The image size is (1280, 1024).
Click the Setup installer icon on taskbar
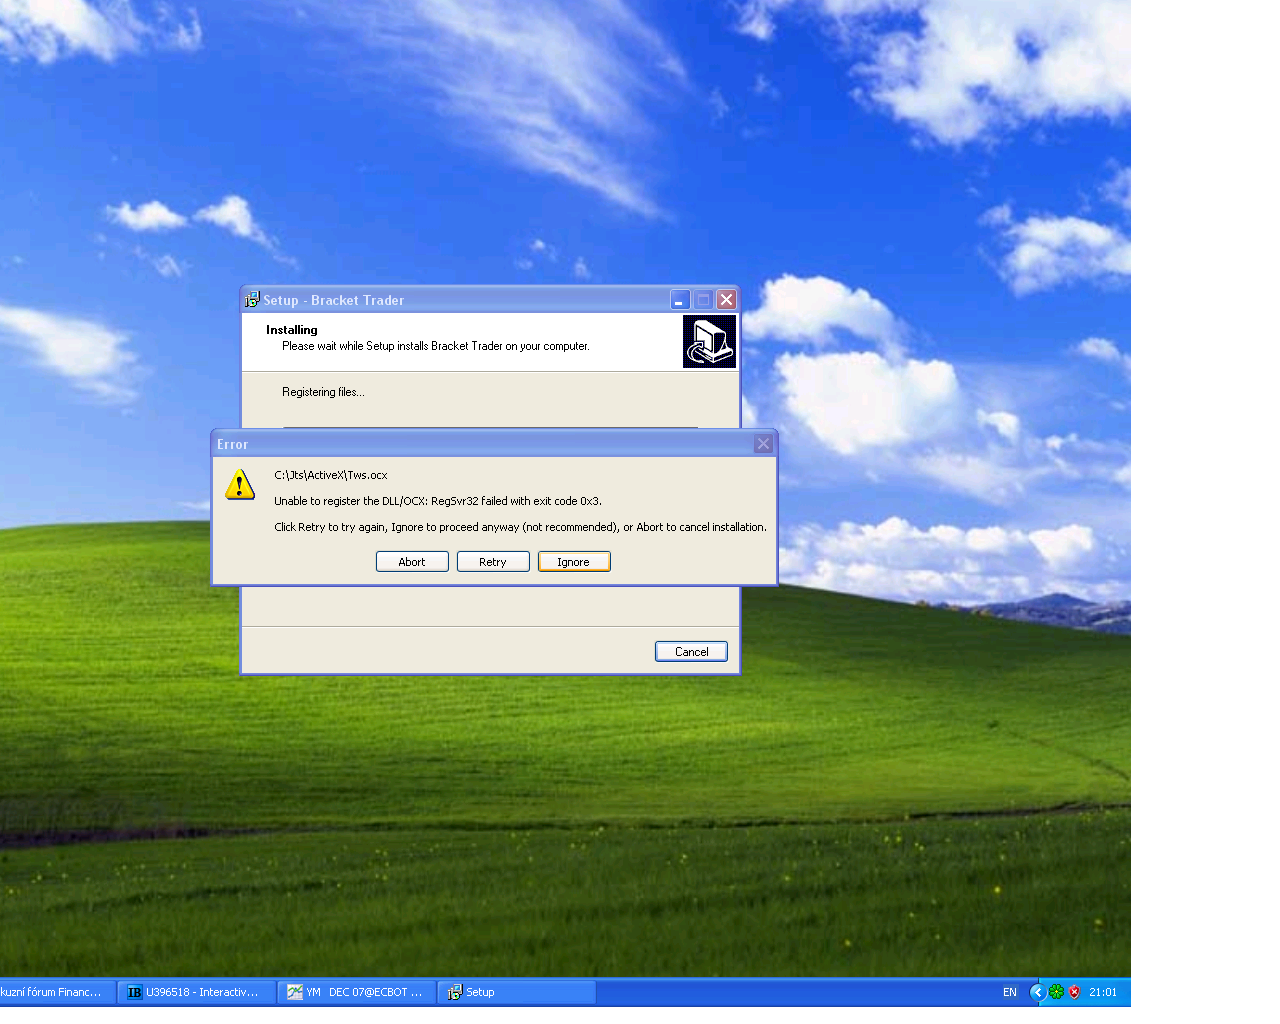click(x=455, y=992)
